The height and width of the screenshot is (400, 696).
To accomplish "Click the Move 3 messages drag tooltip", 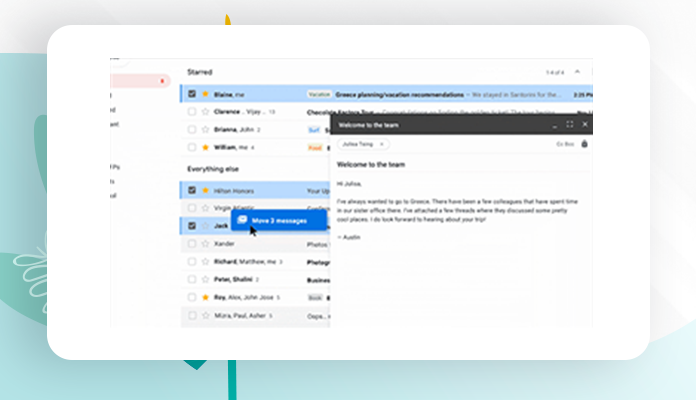I will coord(279,220).
